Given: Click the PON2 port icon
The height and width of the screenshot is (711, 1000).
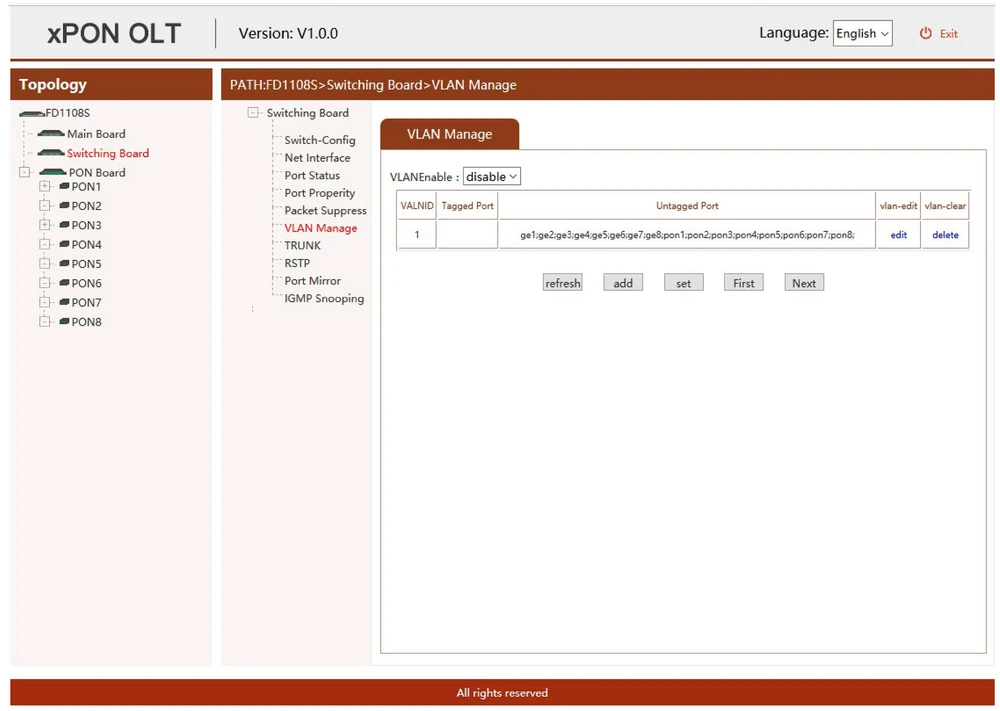Looking at the screenshot, I should click(64, 206).
